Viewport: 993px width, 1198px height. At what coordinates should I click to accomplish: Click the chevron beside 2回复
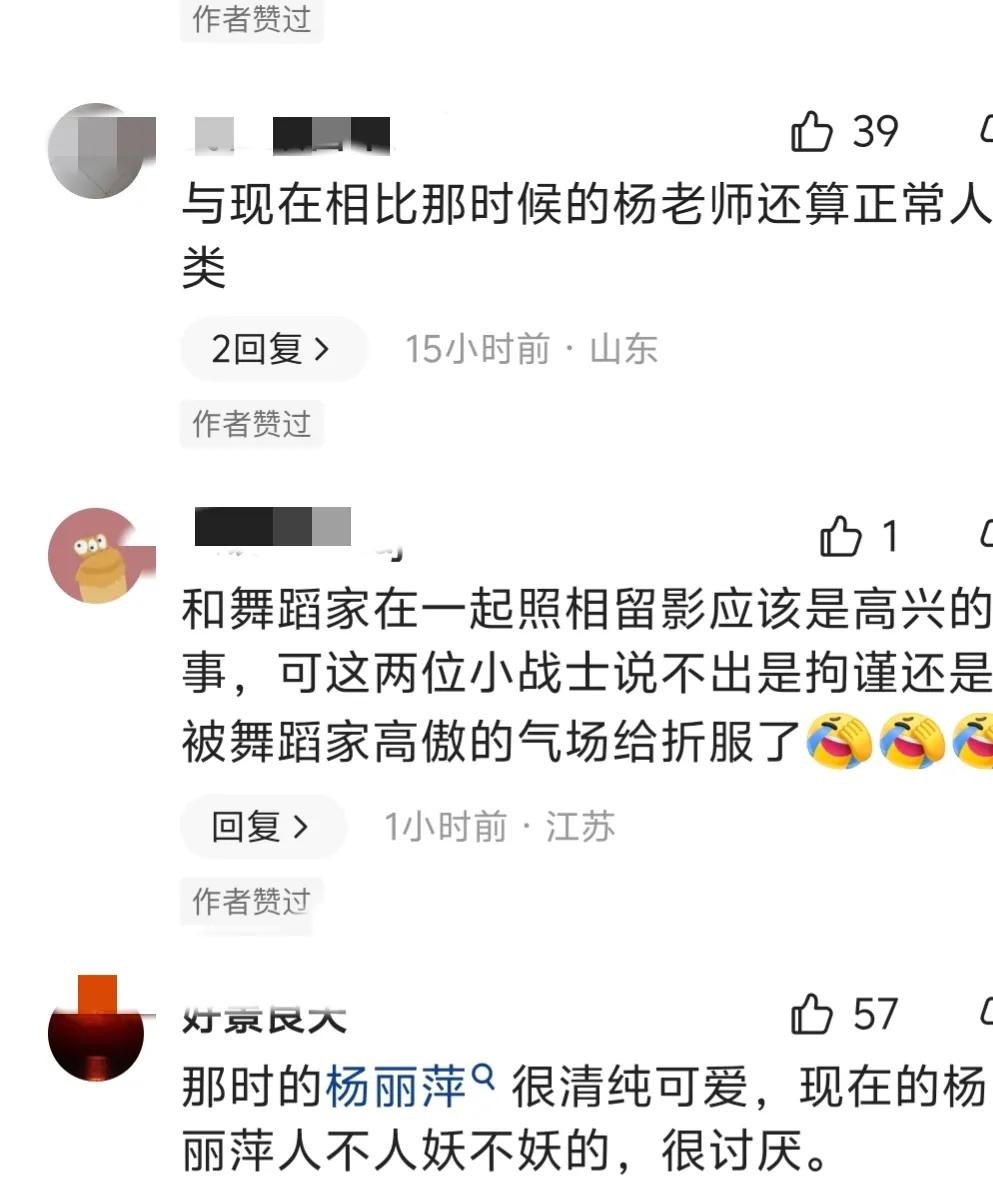click(x=322, y=350)
